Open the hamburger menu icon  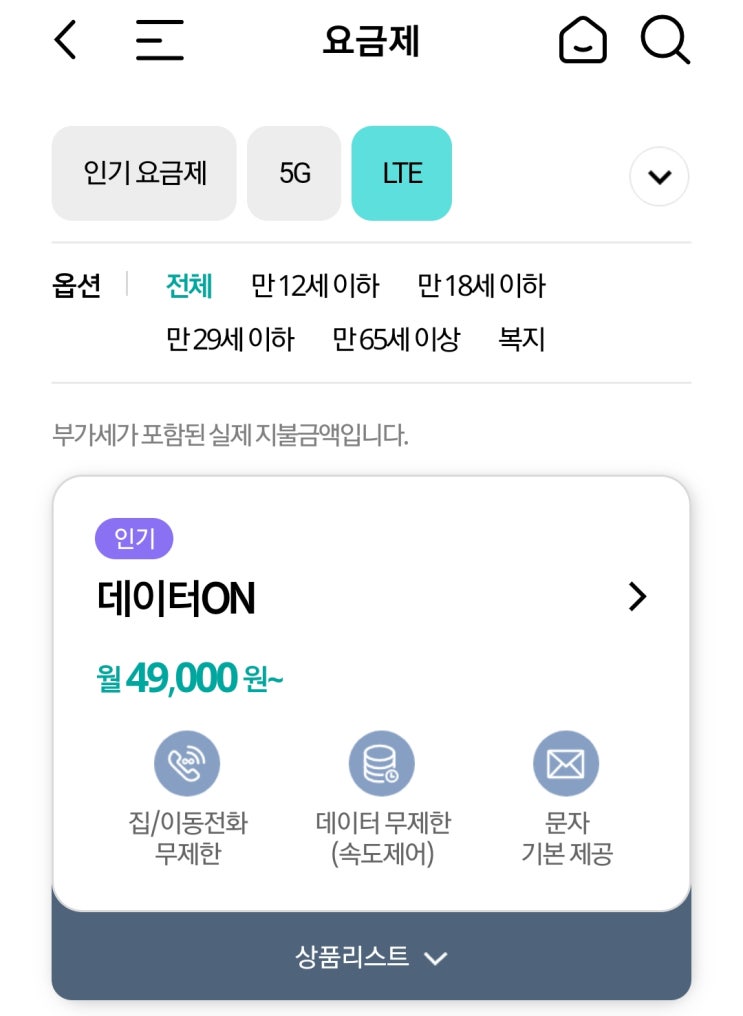[x=159, y=41]
